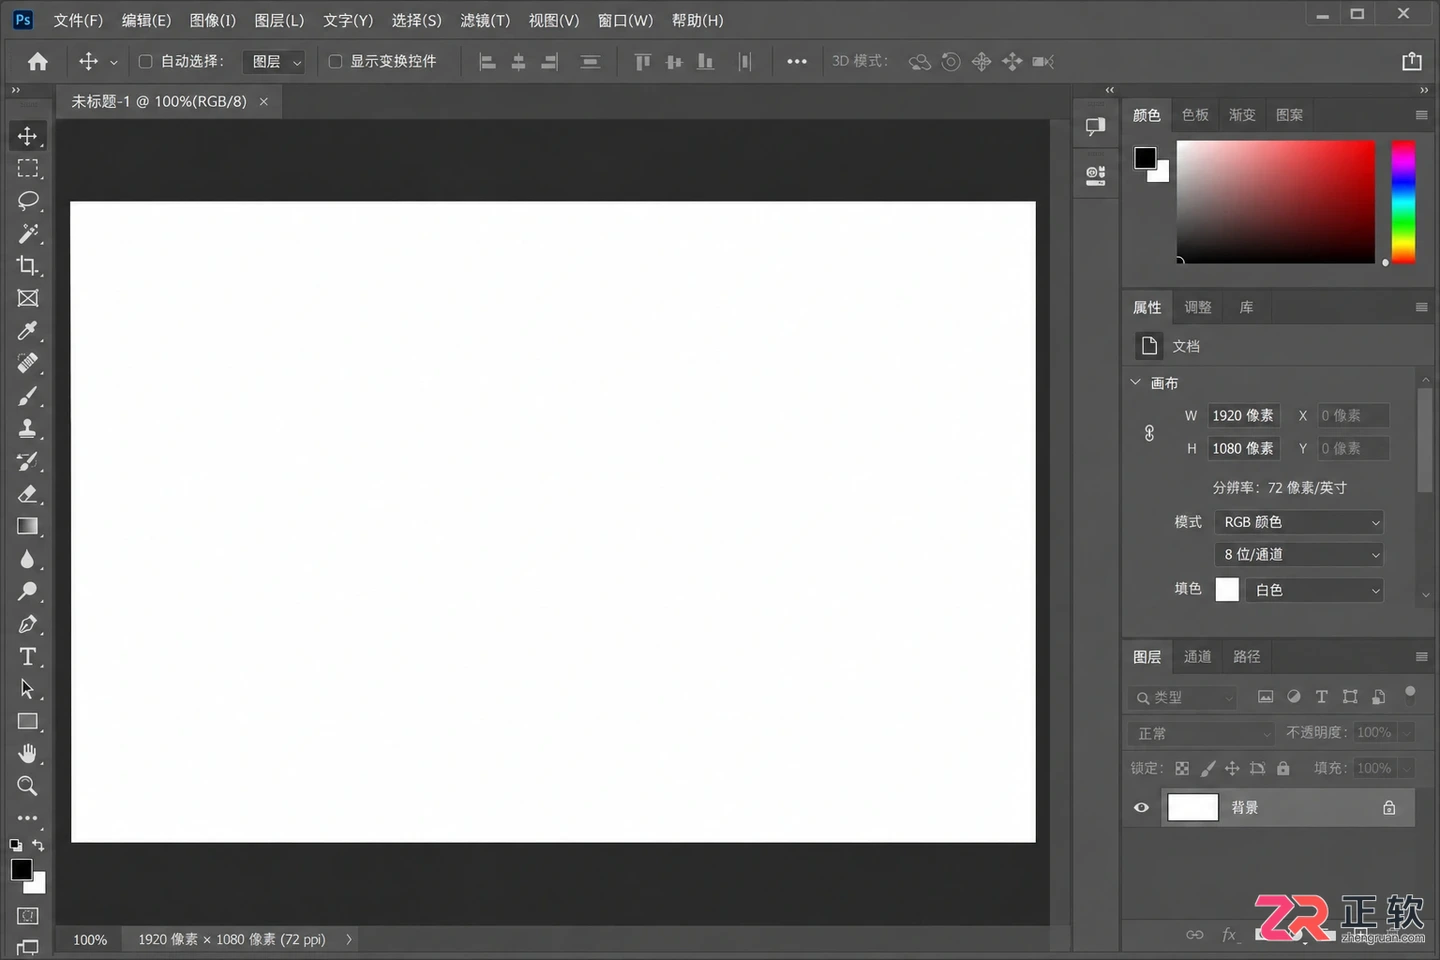This screenshot has height=960, width=1440.
Task: Select the Healing Brush tool
Action: [x=28, y=363]
